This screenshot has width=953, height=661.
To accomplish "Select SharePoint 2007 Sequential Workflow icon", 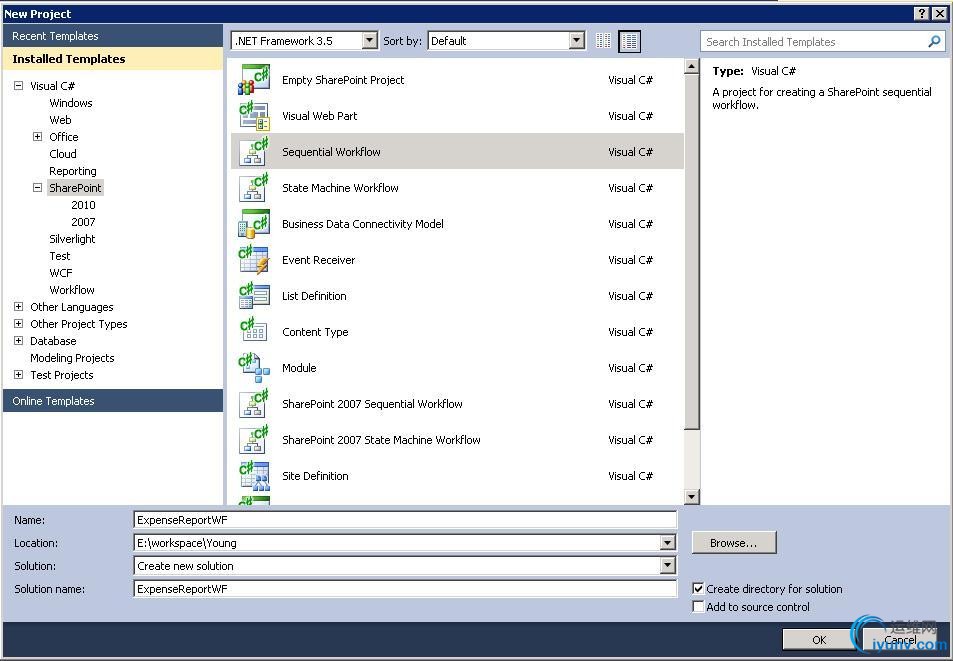I will (254, 403).
